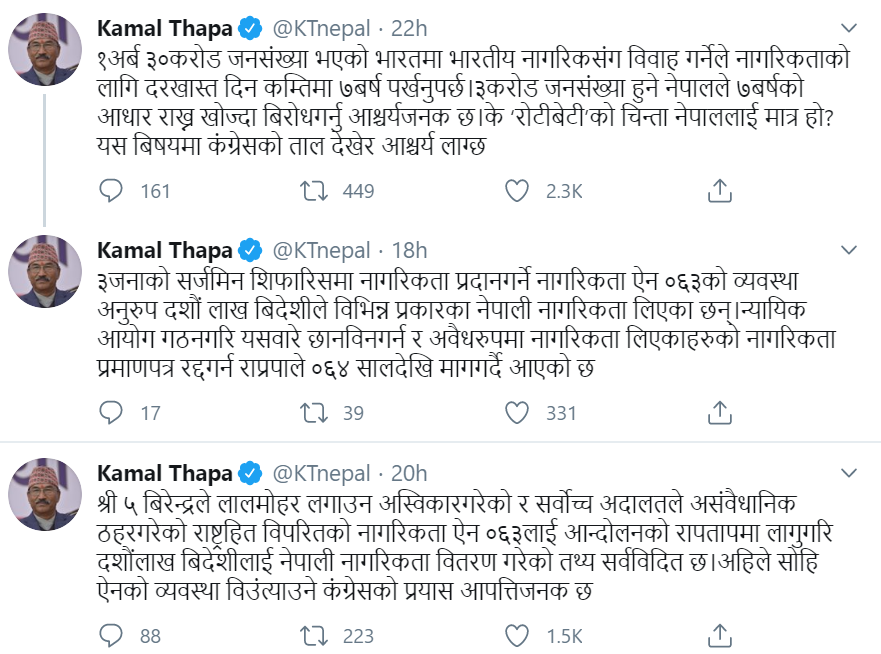Expand the options chevron on the 18h tweet
Image resolution: width=881 pixels, height=654 pixels.
848,250
